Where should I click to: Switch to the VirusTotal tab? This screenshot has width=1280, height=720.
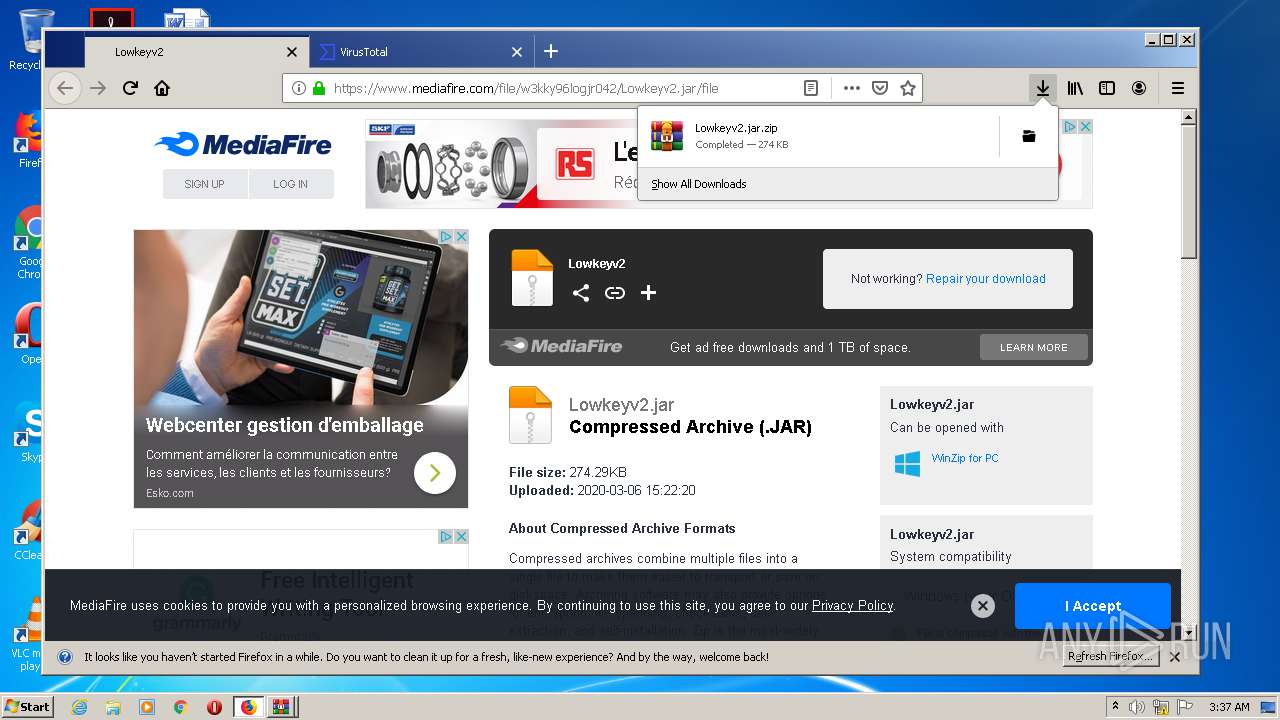pos(421,52)
